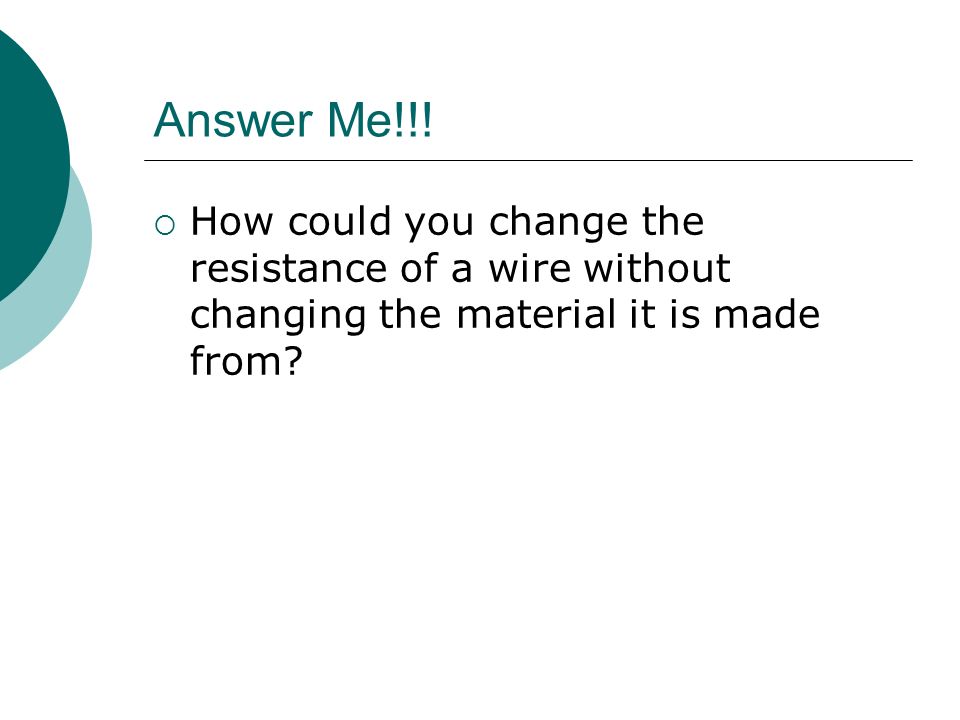The image size is (960, 720).
Task: Click the word "changing" in the third line
Action: tap(278, 317)
